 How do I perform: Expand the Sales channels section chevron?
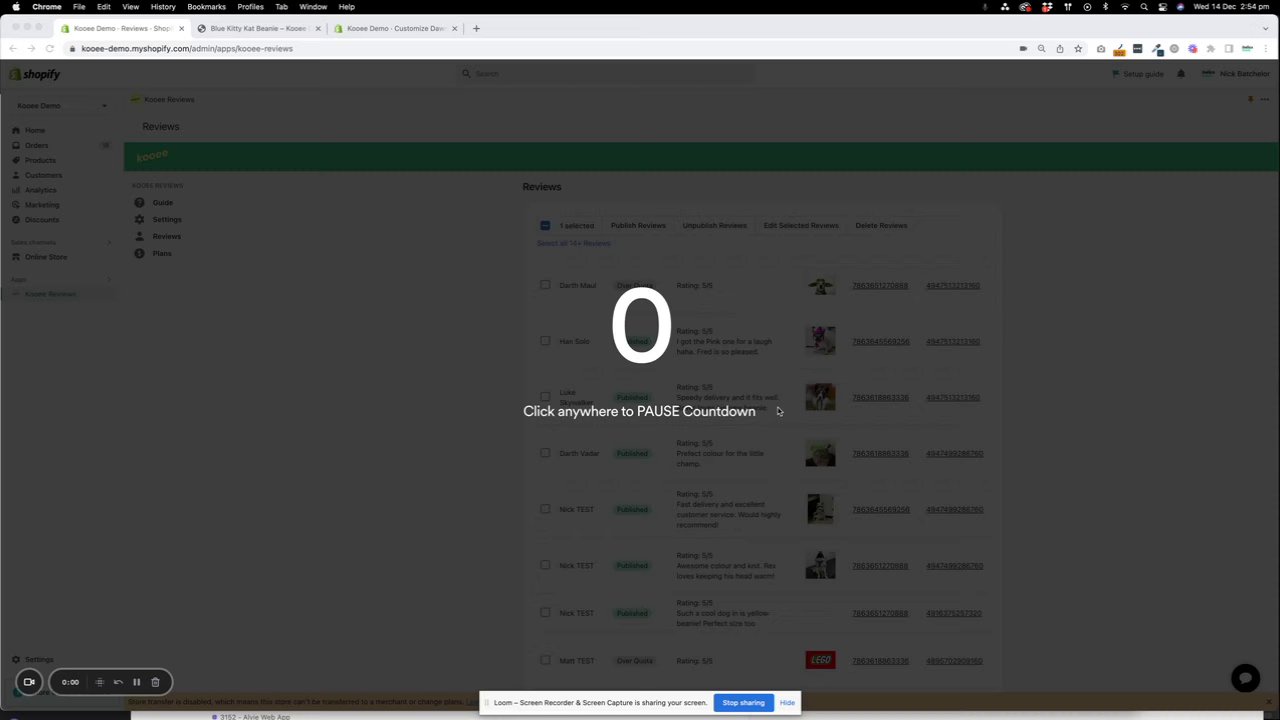[x=109, y=243]
